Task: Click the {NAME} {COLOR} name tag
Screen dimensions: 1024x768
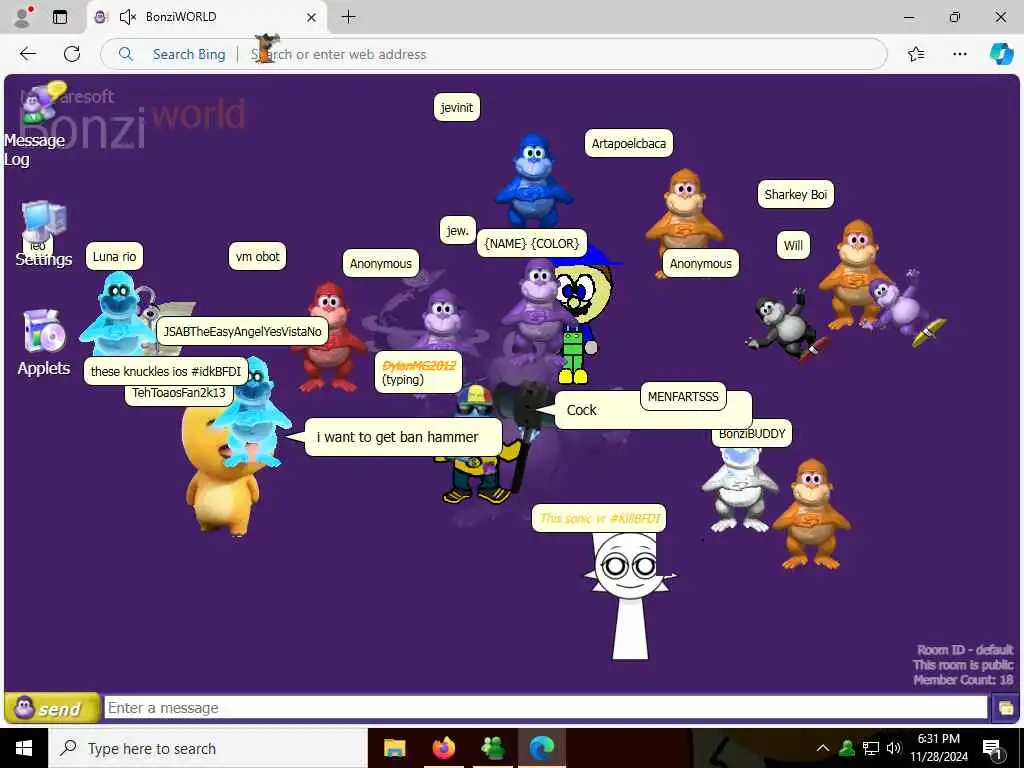Action: (532, 243)
